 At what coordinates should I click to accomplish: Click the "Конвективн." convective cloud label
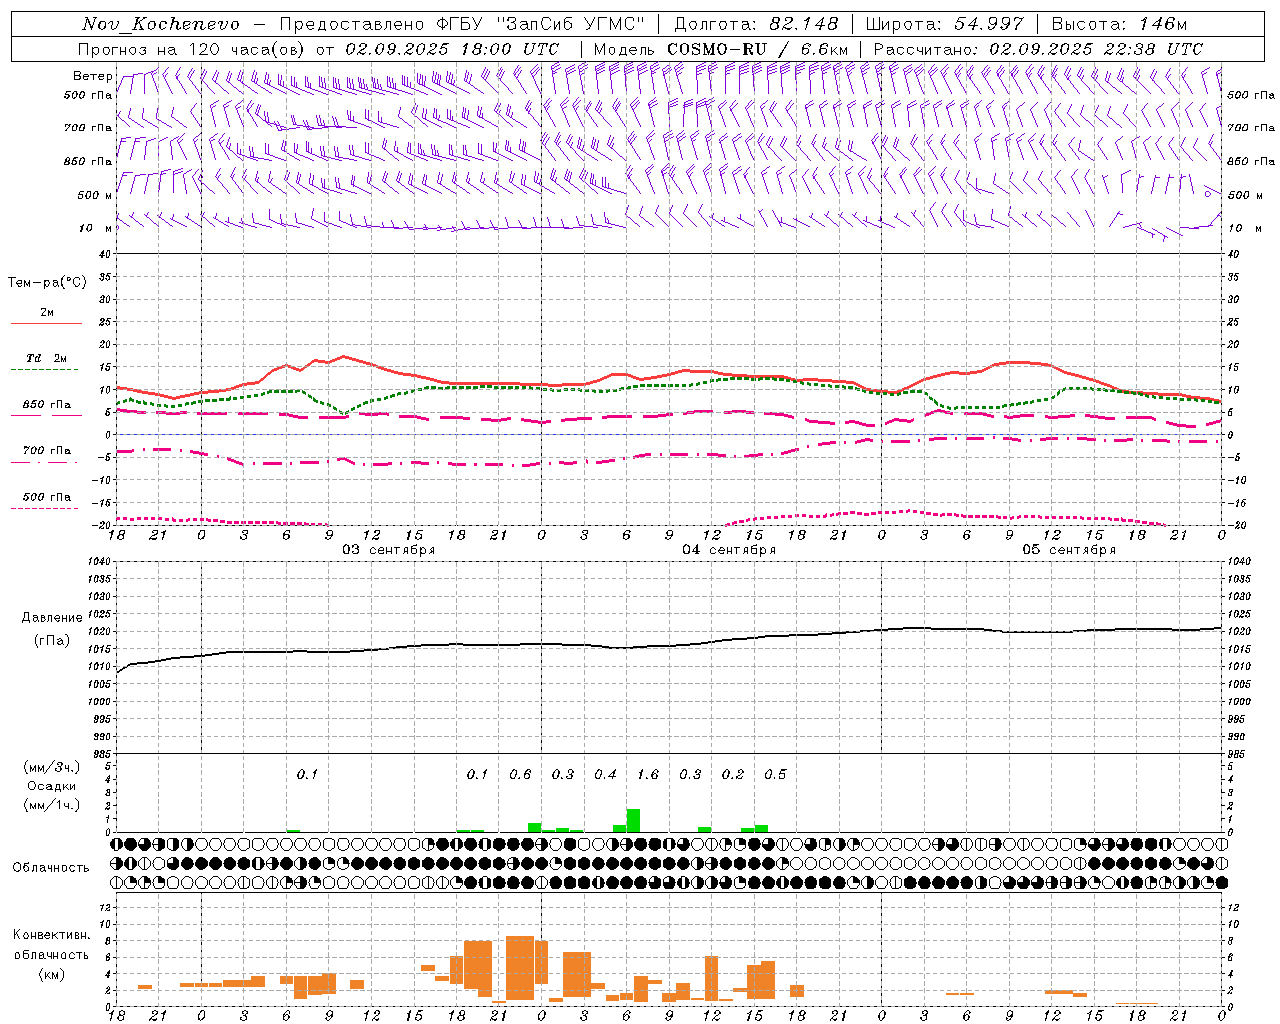pos(52,935)
